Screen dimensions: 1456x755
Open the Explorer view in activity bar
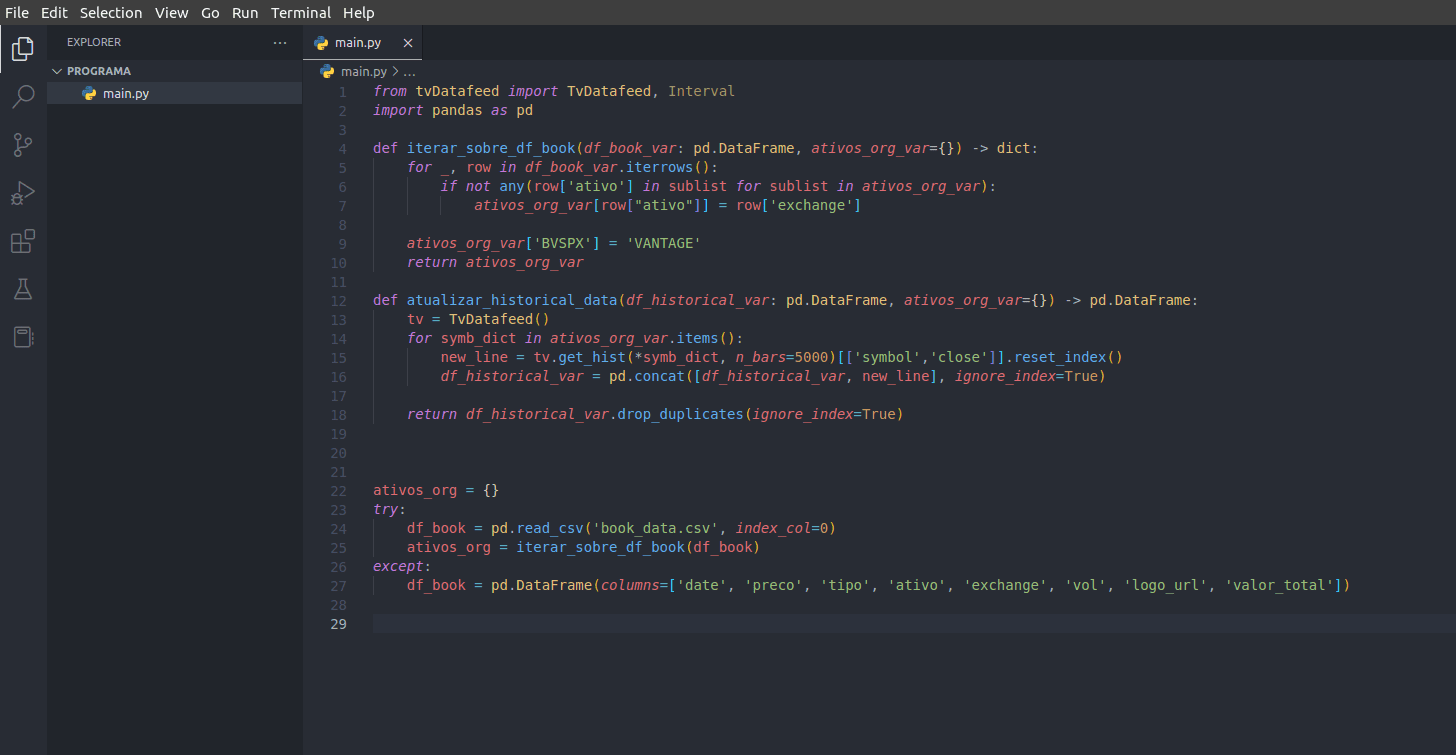tap(23, 48)
